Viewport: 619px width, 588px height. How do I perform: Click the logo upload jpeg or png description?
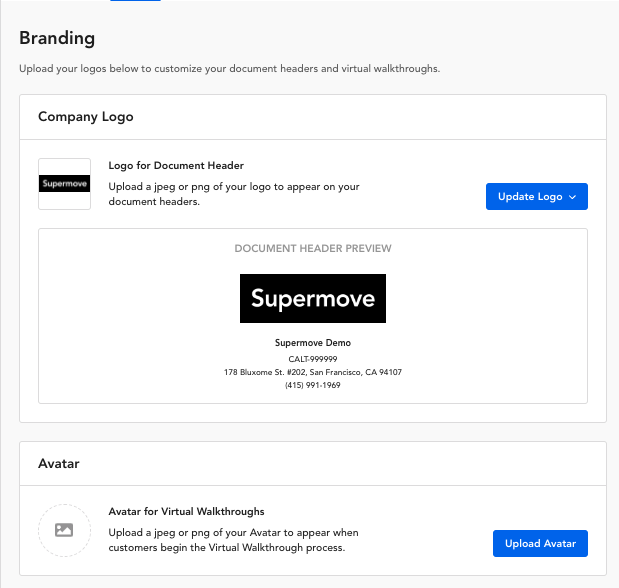(x=234, y=194)
